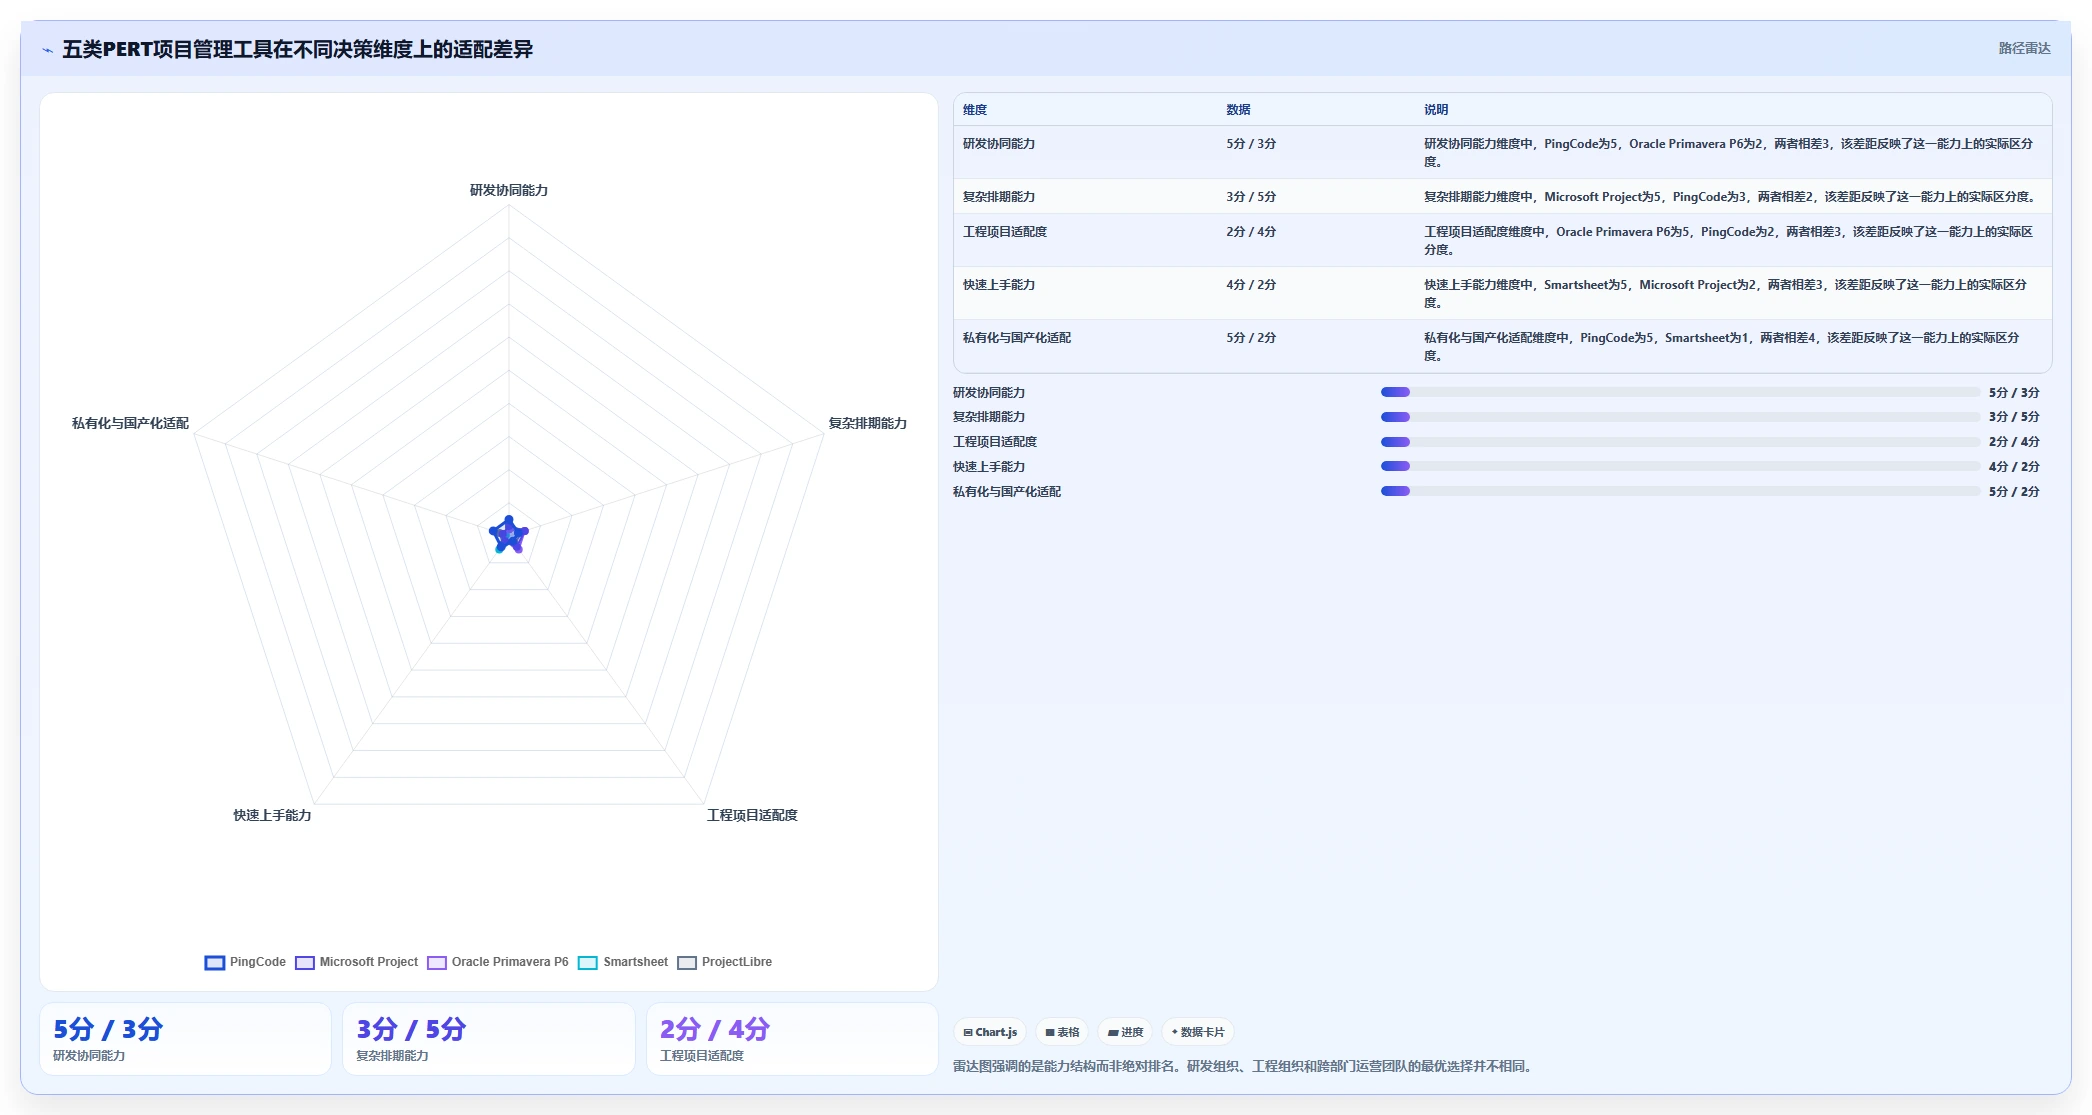Click the radar data polygon at chart center

[509, 536]
